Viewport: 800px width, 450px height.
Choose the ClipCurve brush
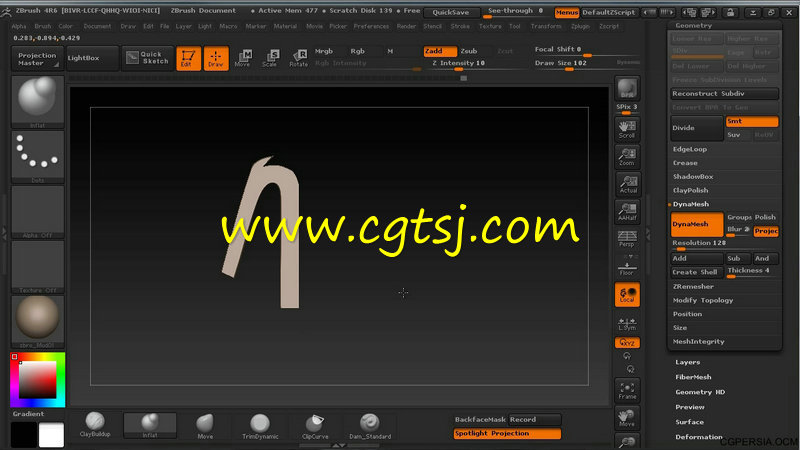315,426
